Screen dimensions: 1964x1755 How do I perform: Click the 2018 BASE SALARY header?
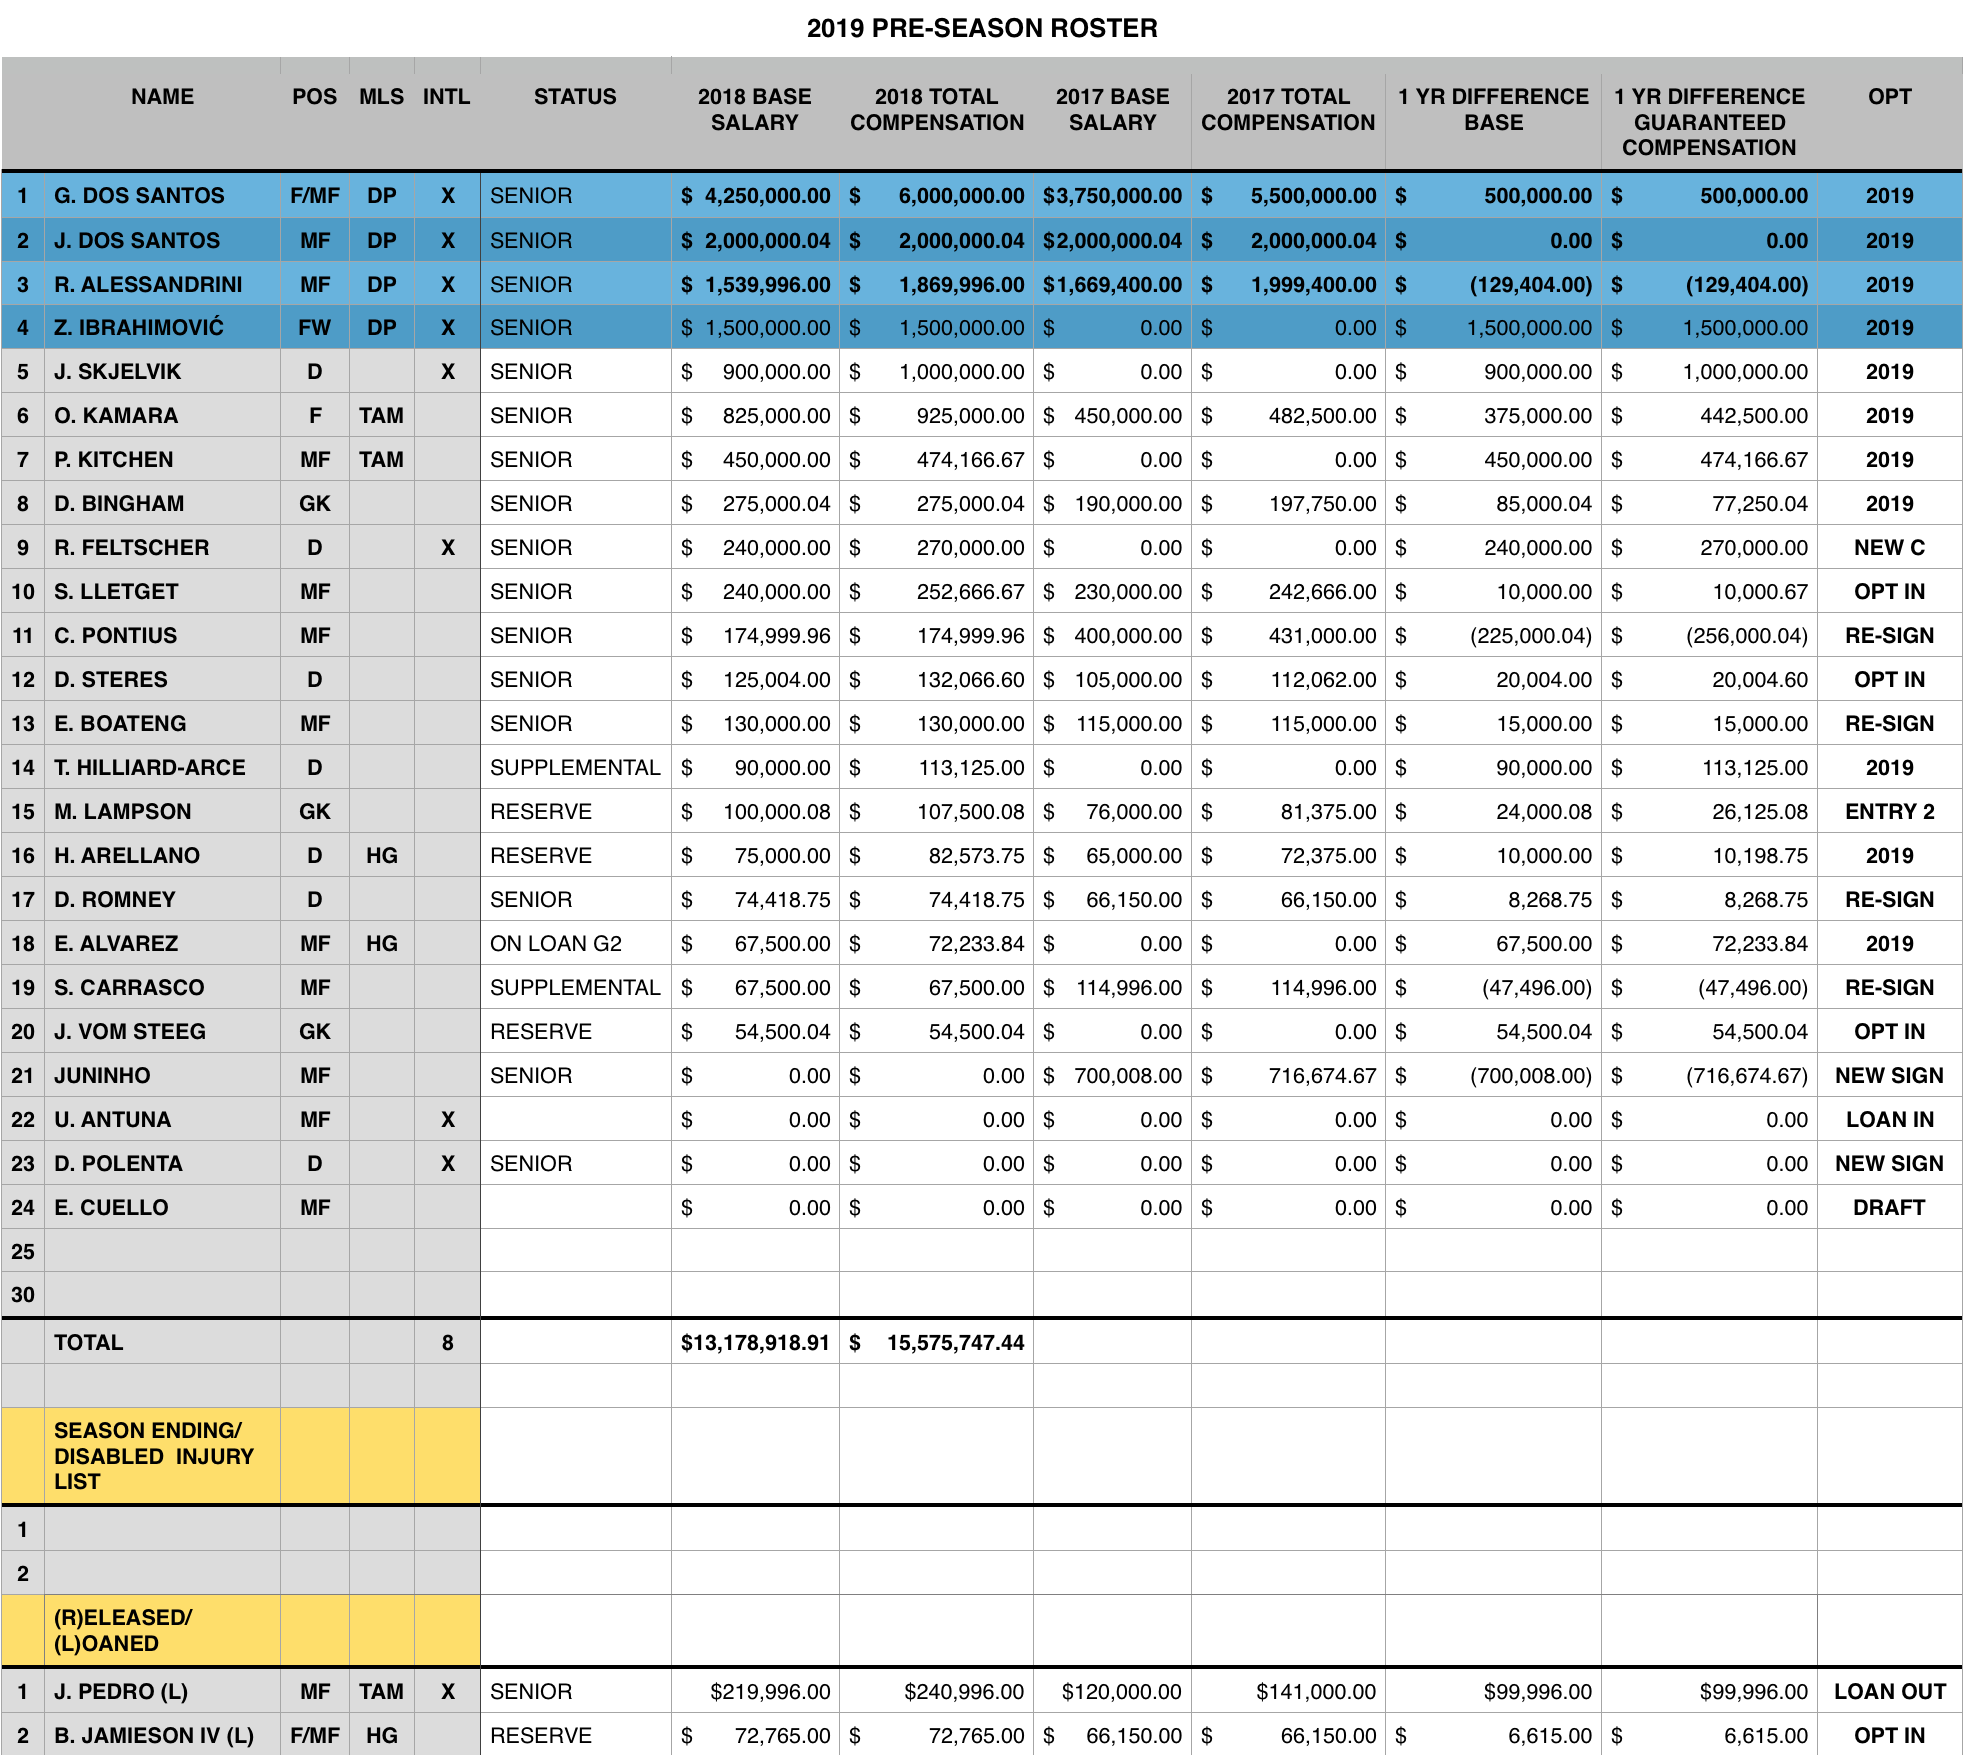pyautogui.click(x=755, y=110)
